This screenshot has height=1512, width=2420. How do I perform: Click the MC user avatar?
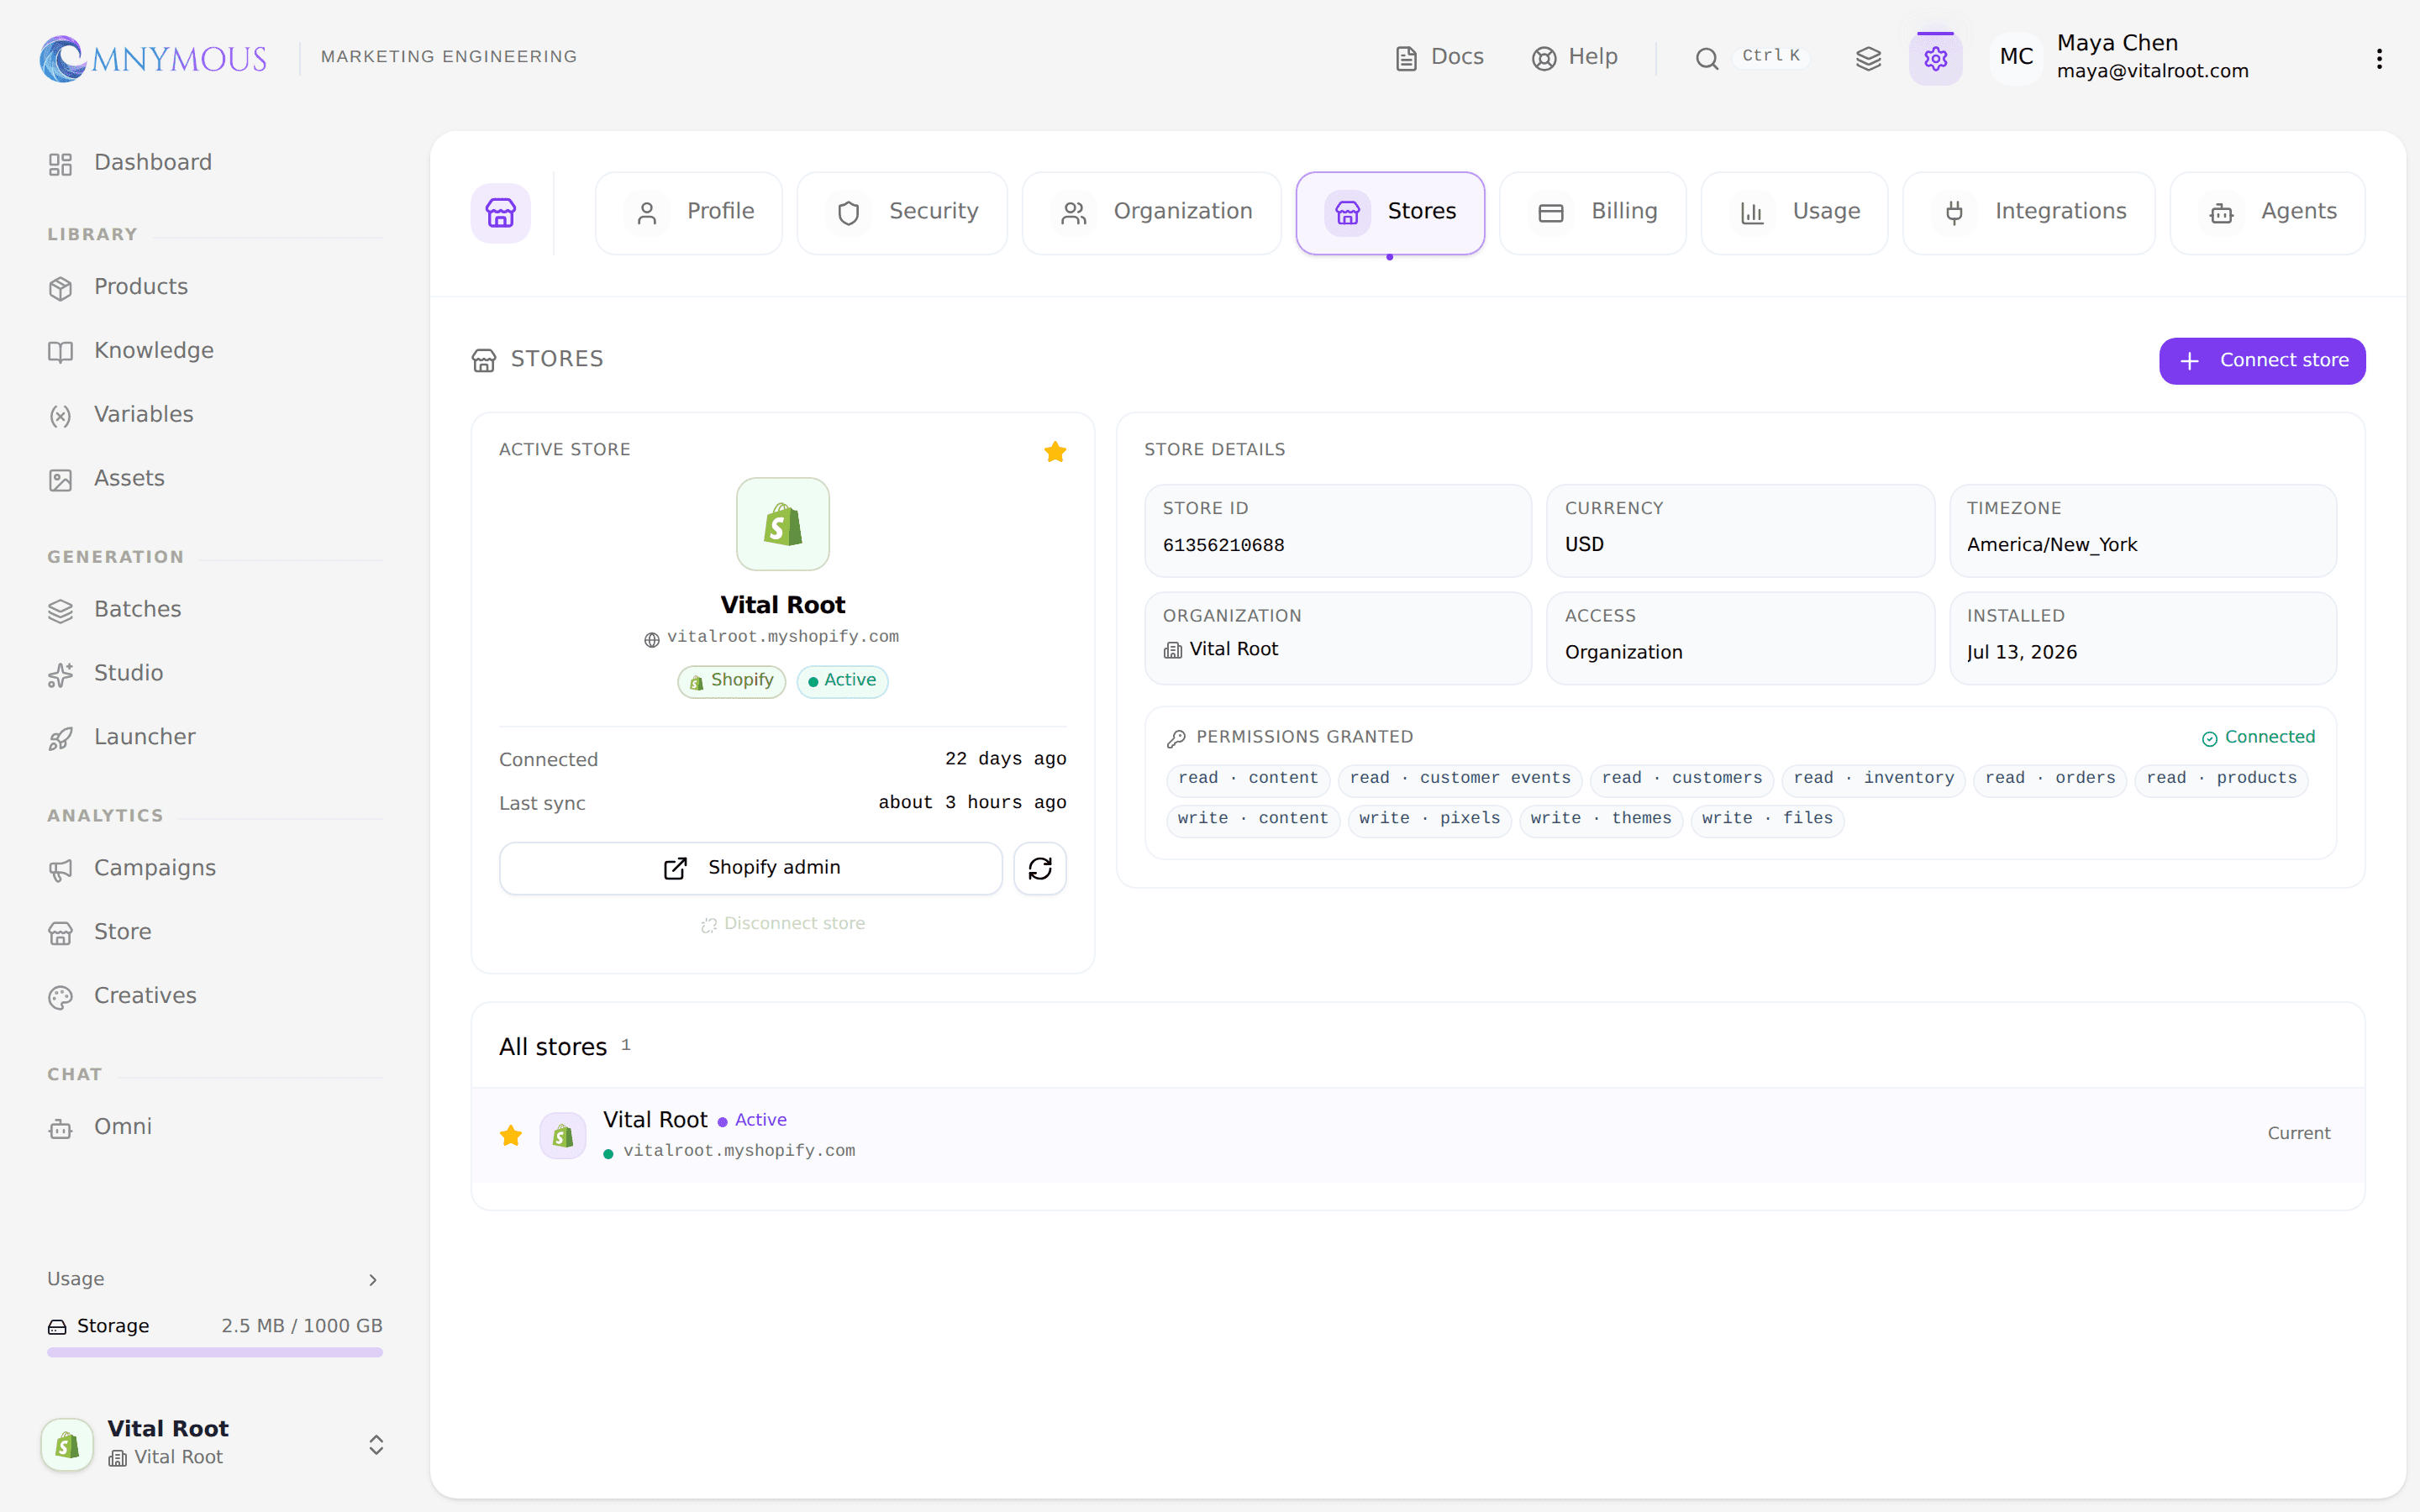click(x=2016, y=57)
